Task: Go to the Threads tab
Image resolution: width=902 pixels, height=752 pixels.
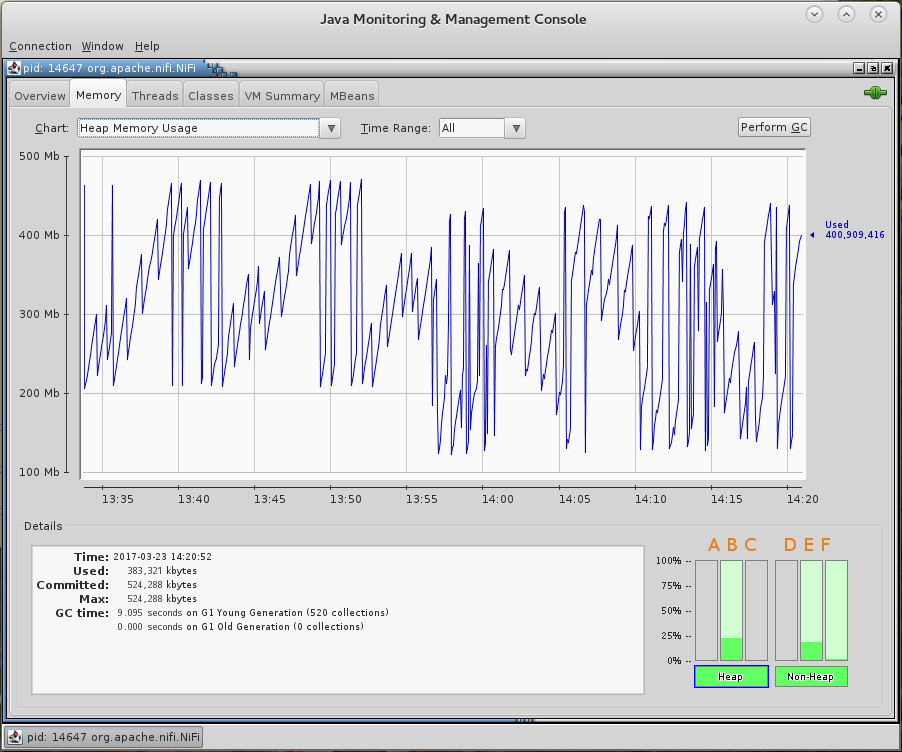Action: tap(155, 96)
